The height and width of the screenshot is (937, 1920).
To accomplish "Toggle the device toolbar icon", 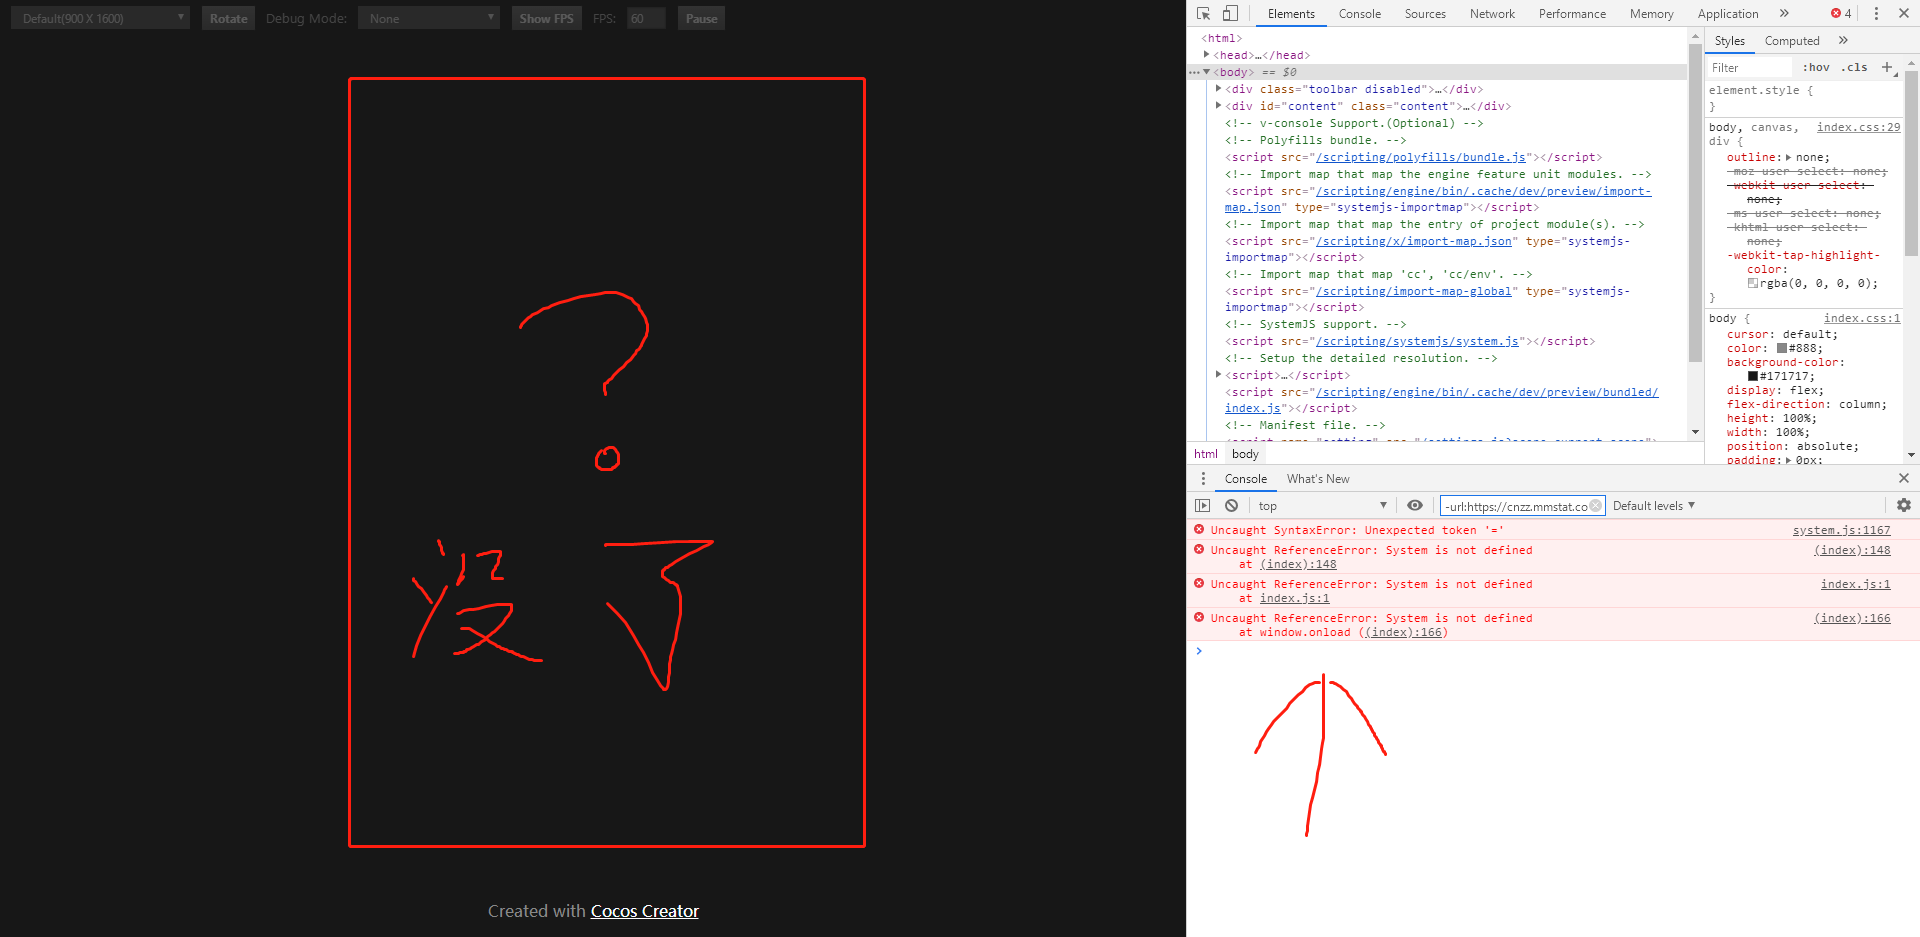I will [1230, 14].
